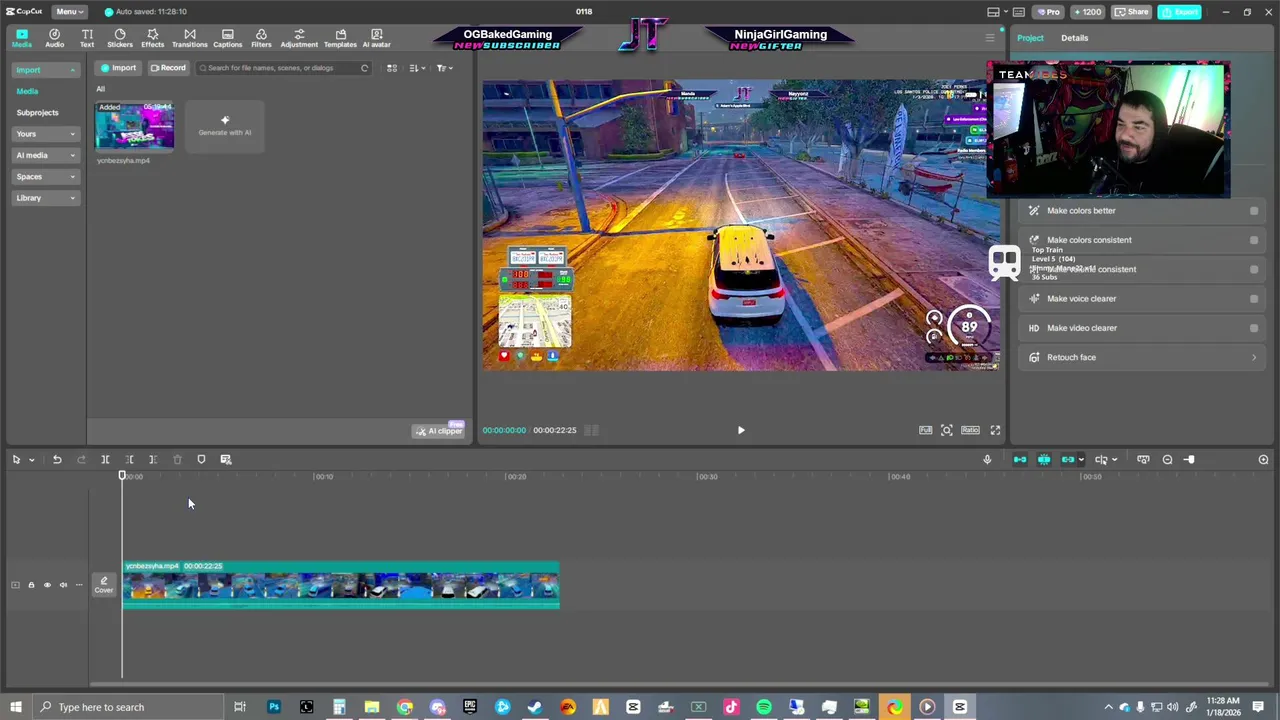Image resolution: width=1280 pixels, height=720 pixels.
Task: Zoom out the timeline
Action: tap(1167, 459)
